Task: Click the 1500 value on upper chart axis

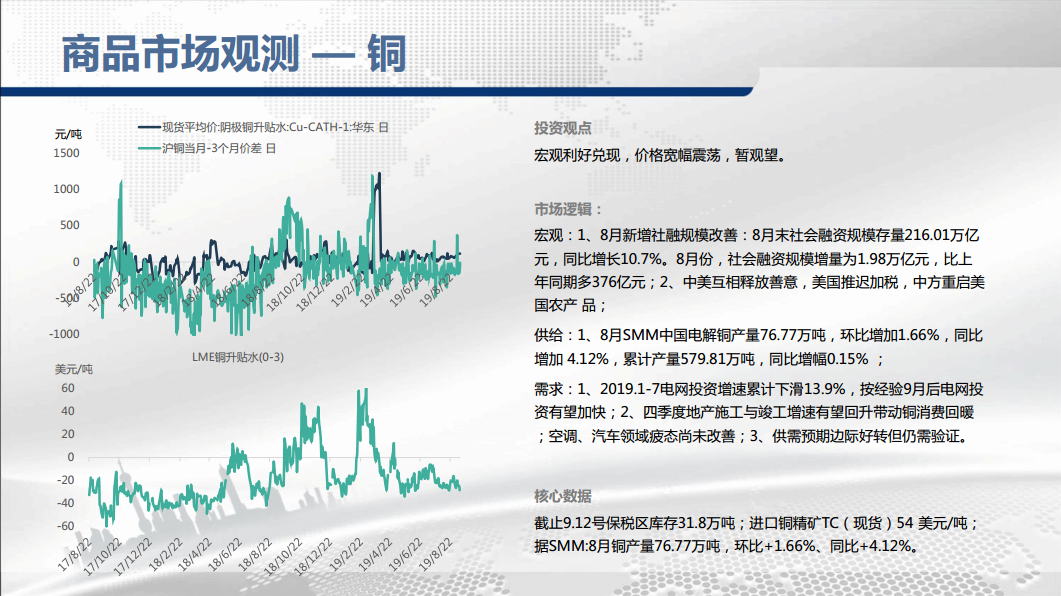Action: (65, 153)
